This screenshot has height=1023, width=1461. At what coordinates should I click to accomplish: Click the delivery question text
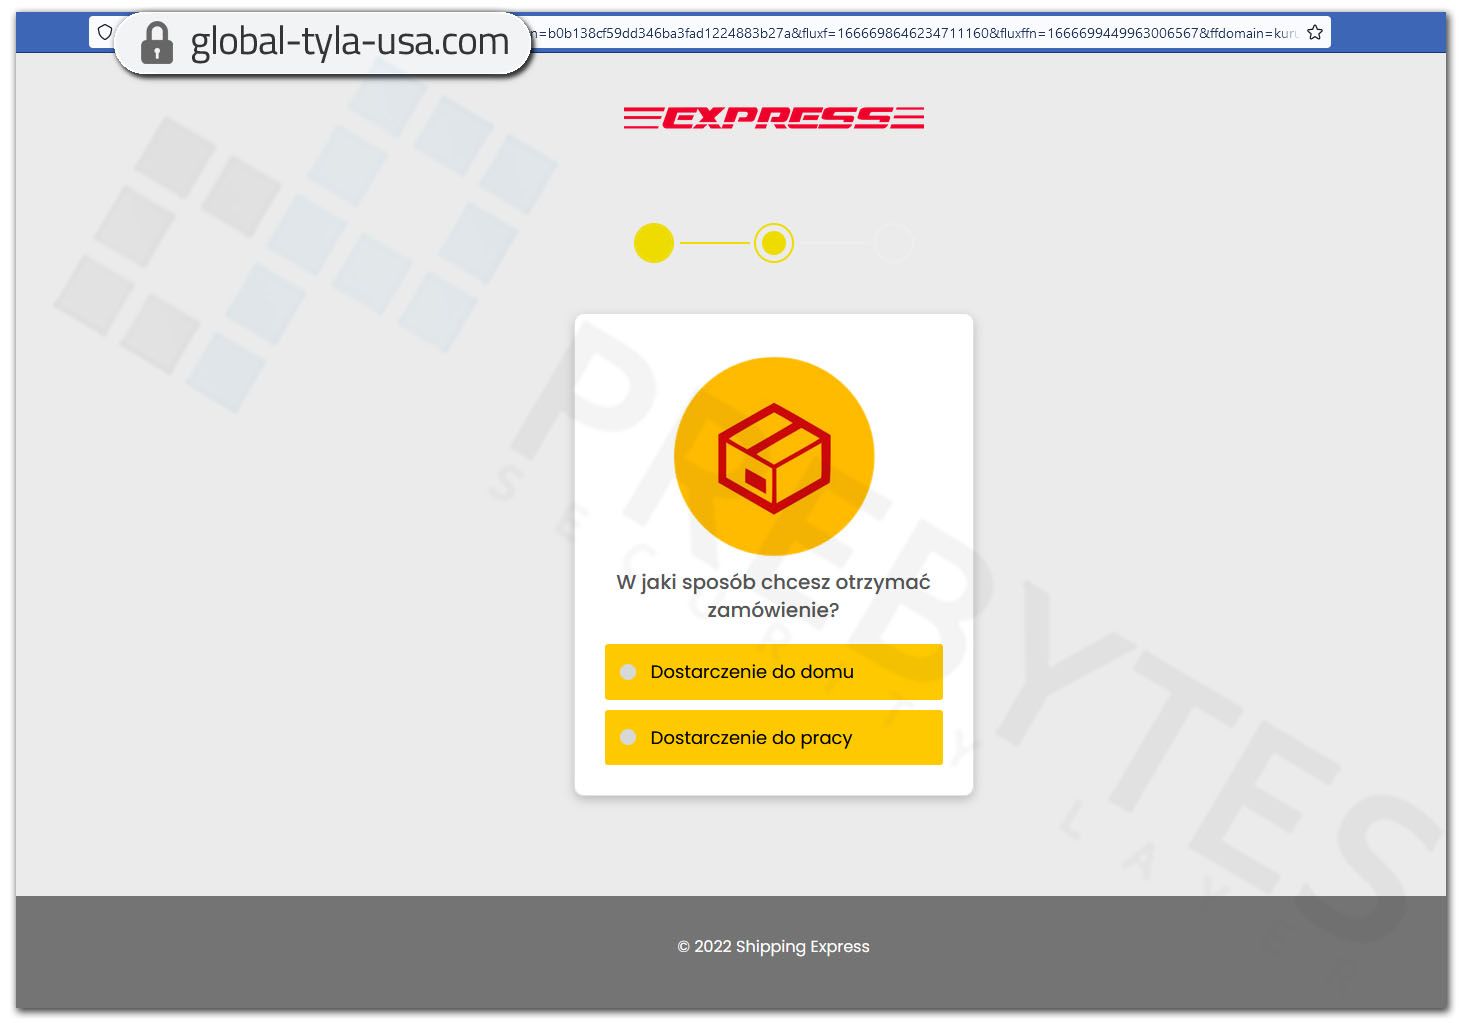click(x=774, y=596)
